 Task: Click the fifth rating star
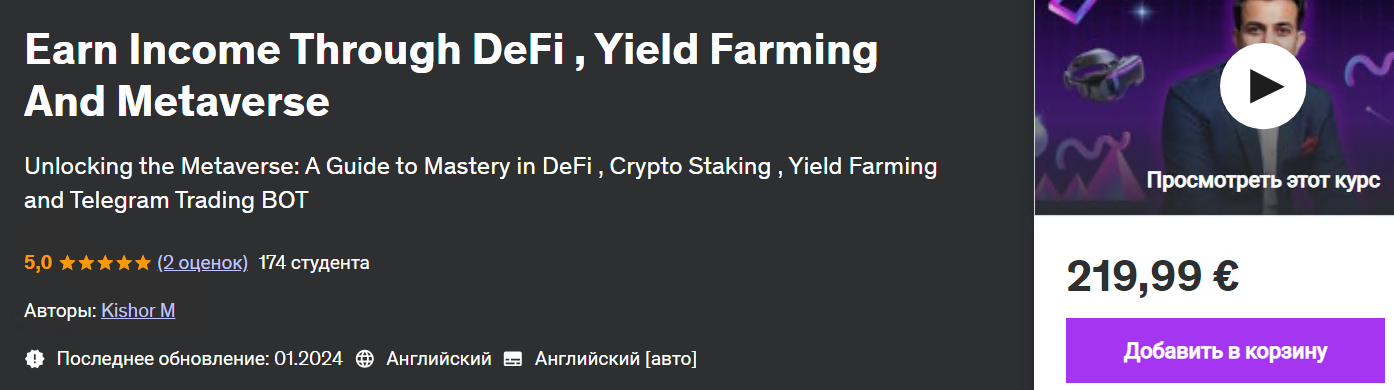[x=142, y=263]
